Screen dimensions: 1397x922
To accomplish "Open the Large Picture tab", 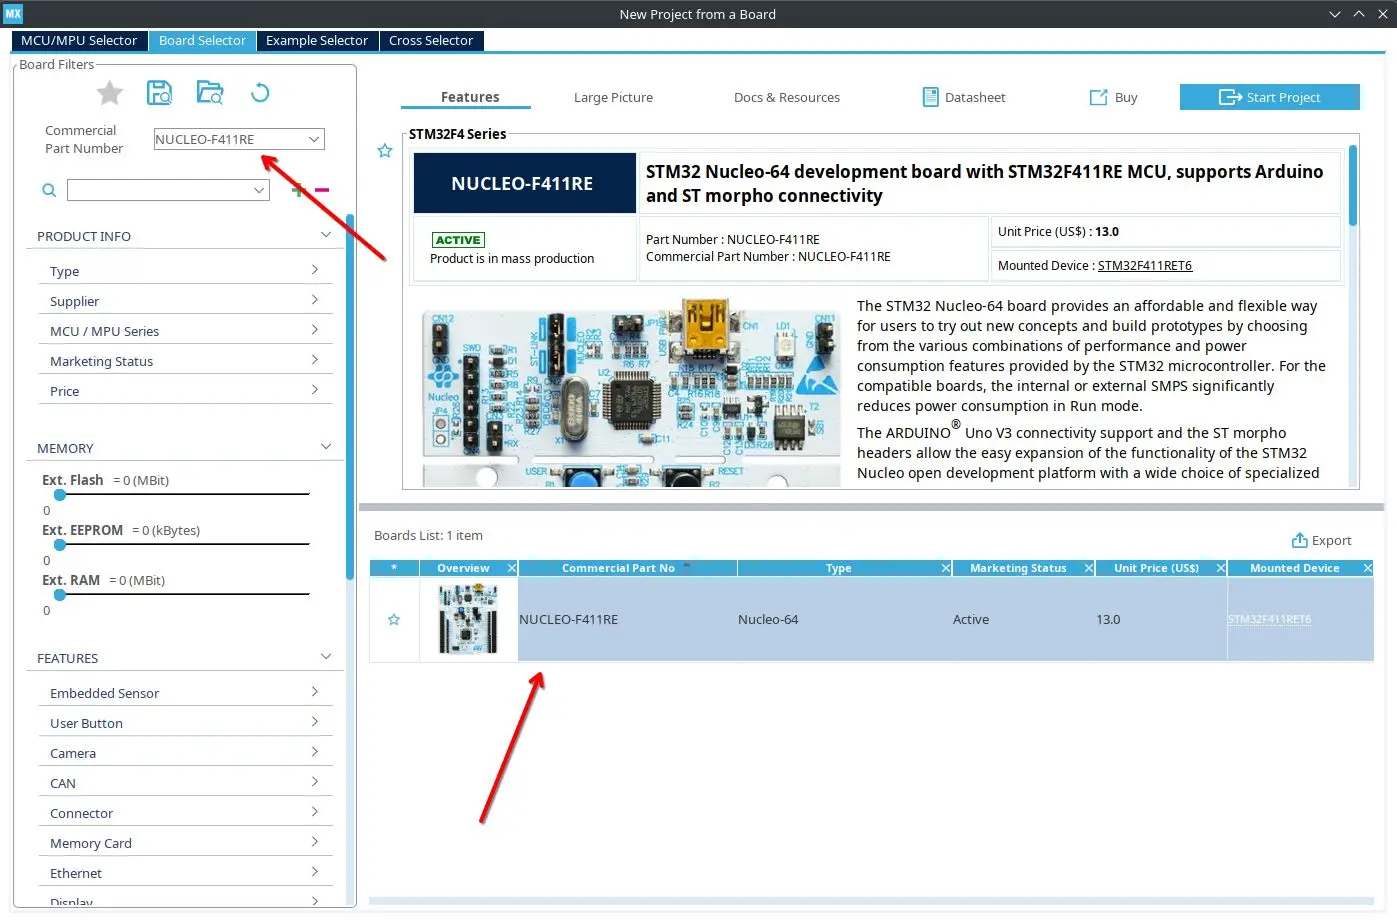I will 613,97.
